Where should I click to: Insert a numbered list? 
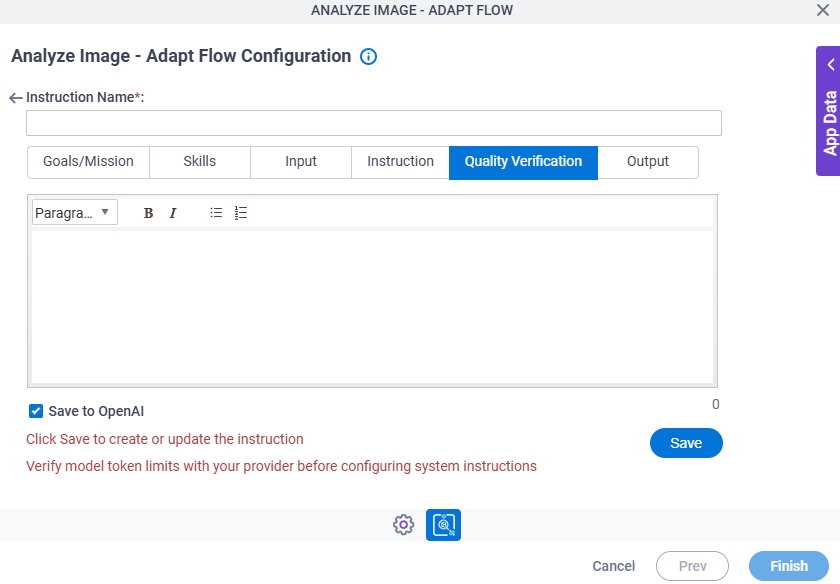(241, 213)
